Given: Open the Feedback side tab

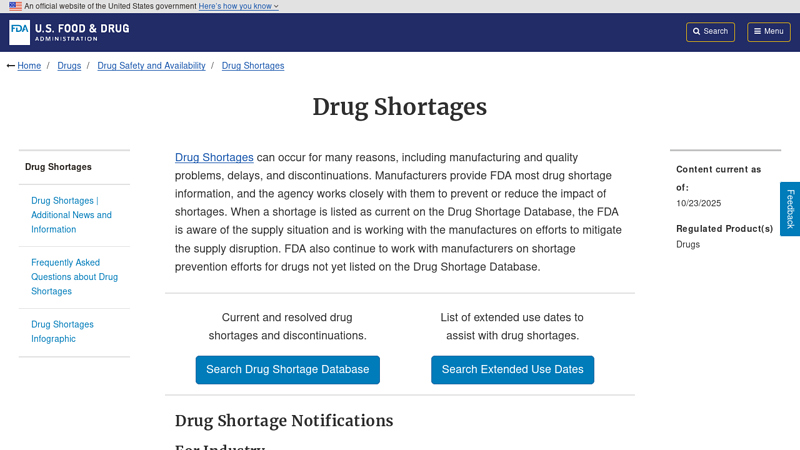Looking at the screenshot, I should click(790, 209).
